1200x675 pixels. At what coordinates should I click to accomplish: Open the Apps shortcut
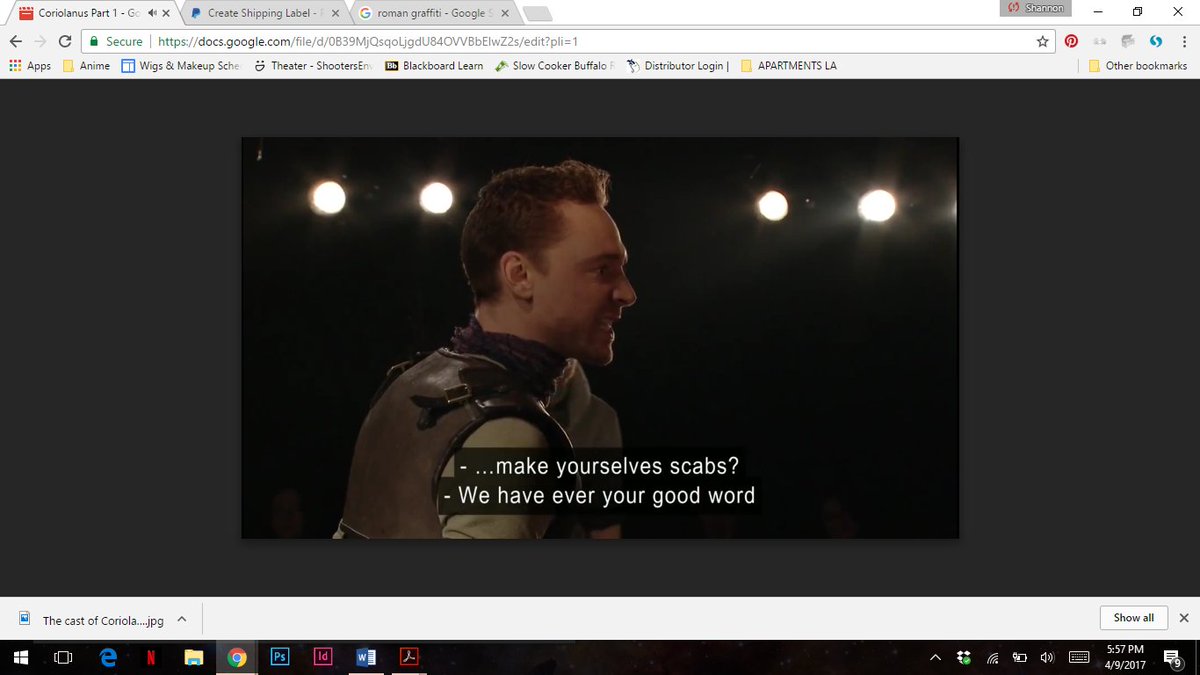[30, 66]
